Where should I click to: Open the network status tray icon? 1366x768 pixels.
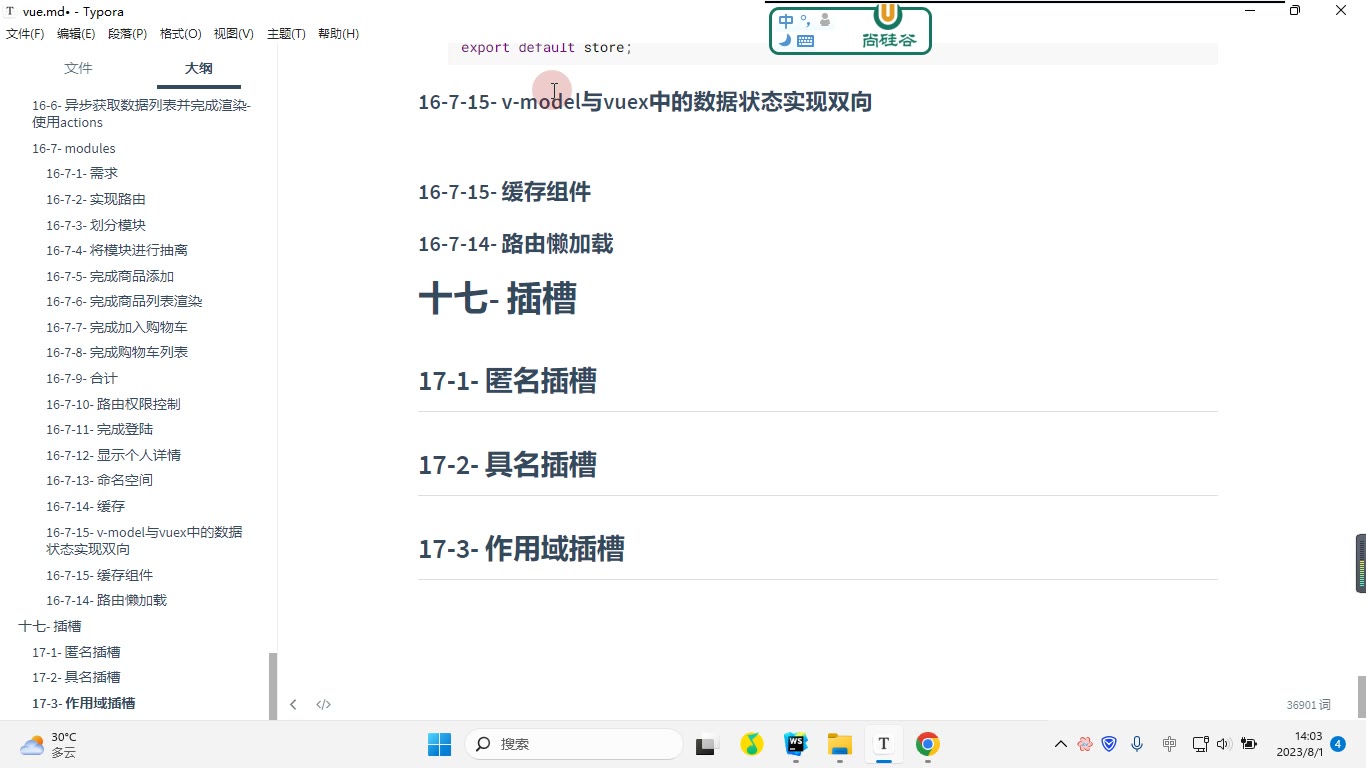pyautogui.click(x=1200, y=744)
